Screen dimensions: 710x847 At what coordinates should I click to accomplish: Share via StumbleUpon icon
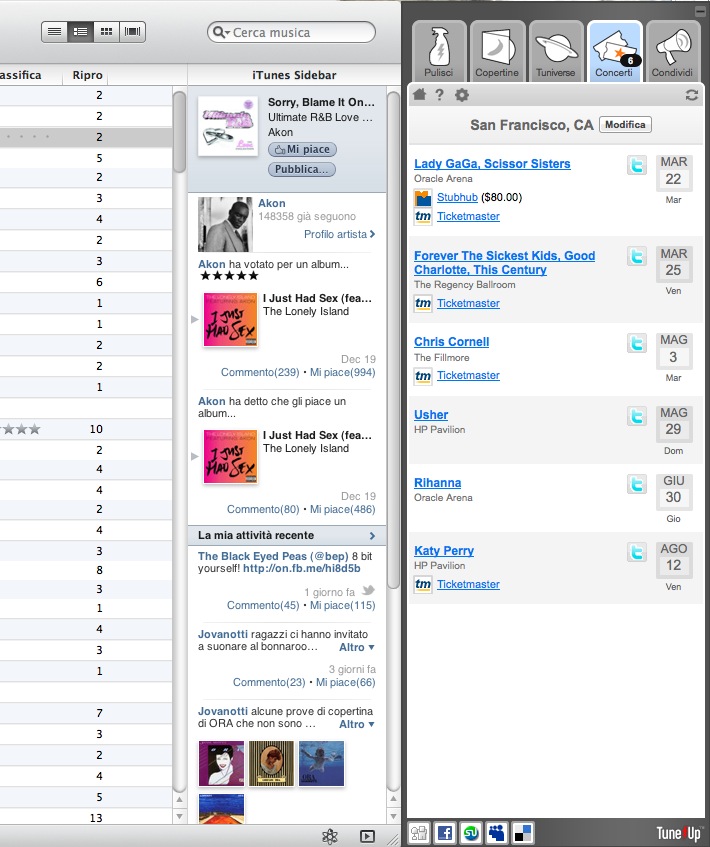[471, 833]
